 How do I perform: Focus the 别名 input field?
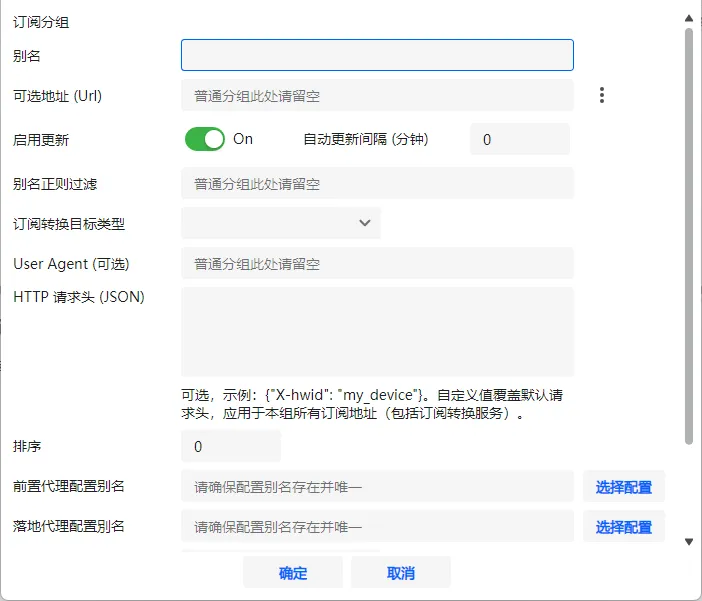pyautogui.click(x=377, y=55)
